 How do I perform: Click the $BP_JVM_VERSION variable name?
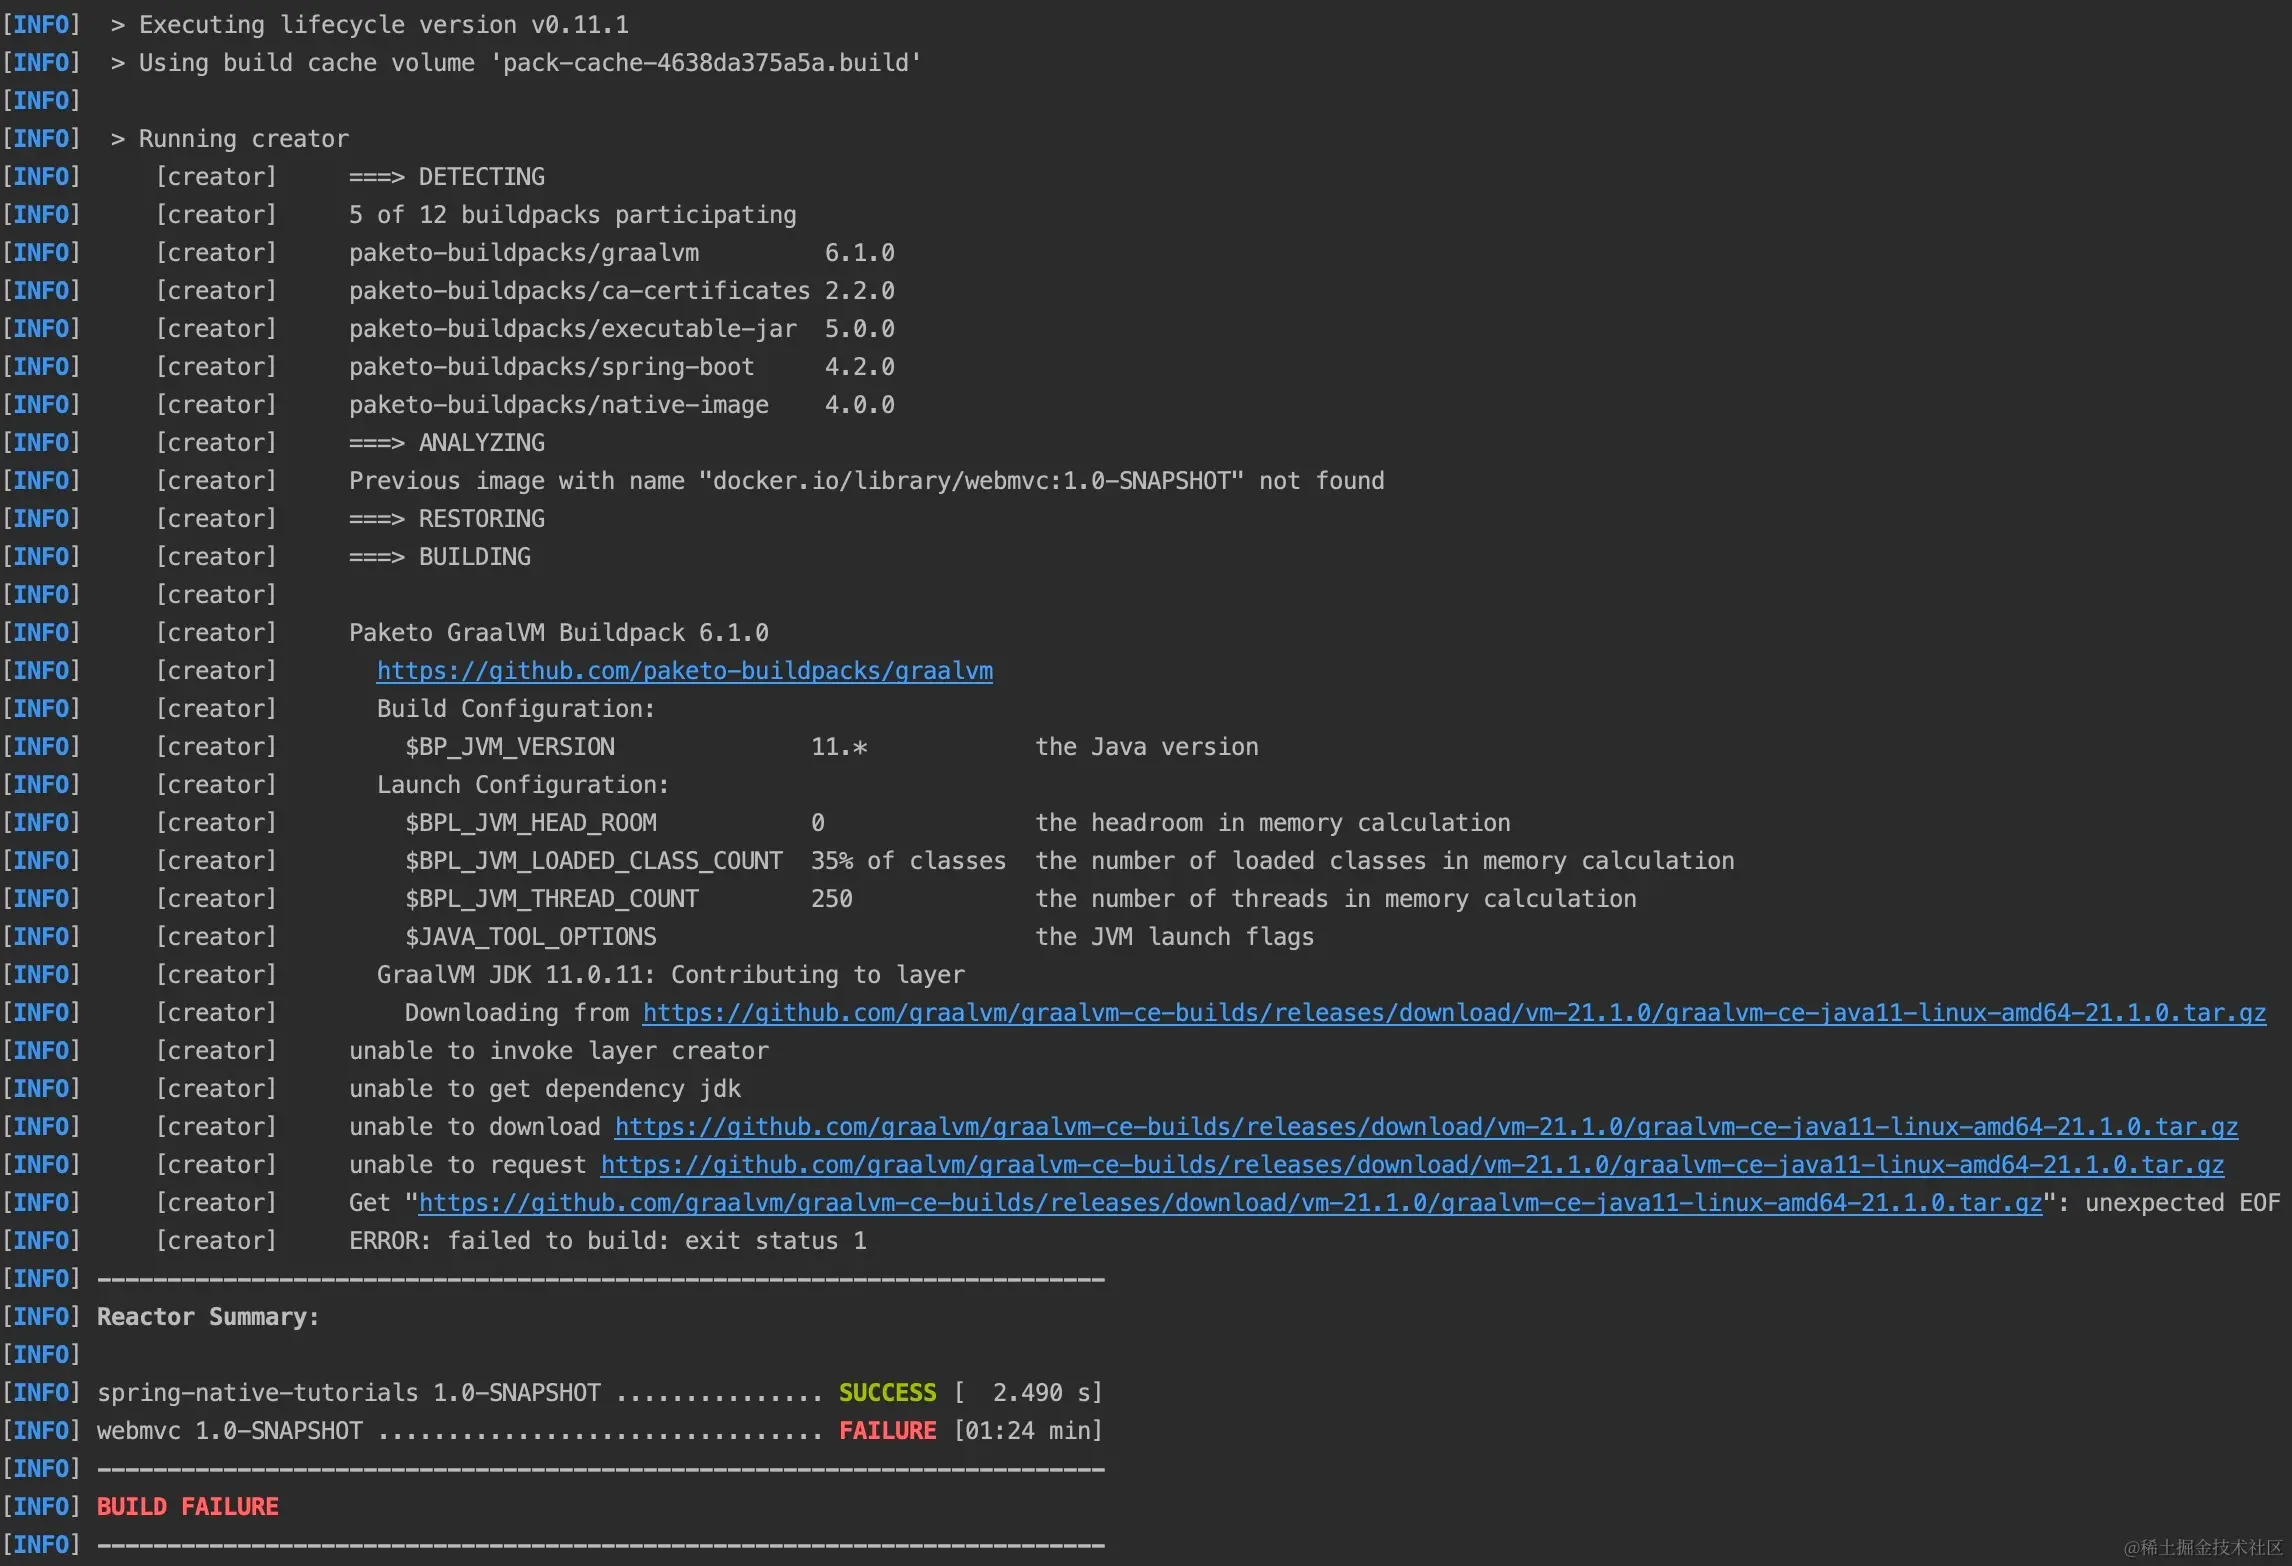(509, 747)
